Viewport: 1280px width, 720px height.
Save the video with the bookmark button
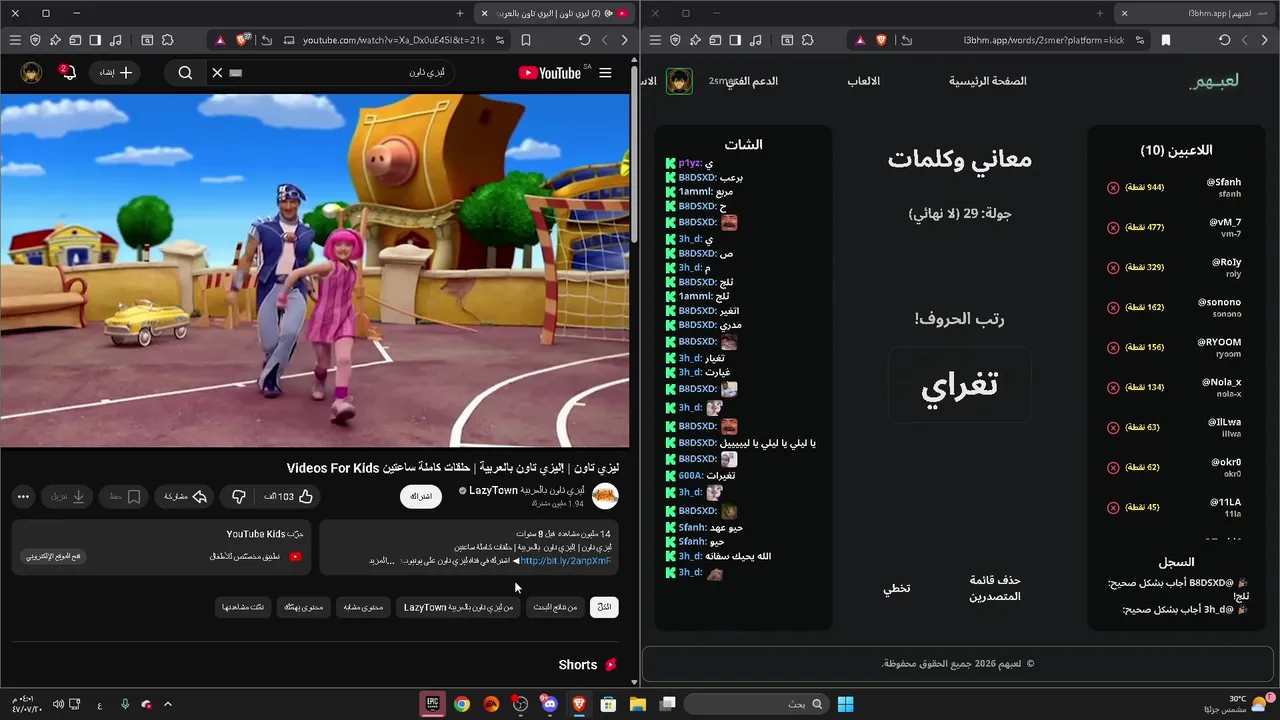click(x=125, y=496)
